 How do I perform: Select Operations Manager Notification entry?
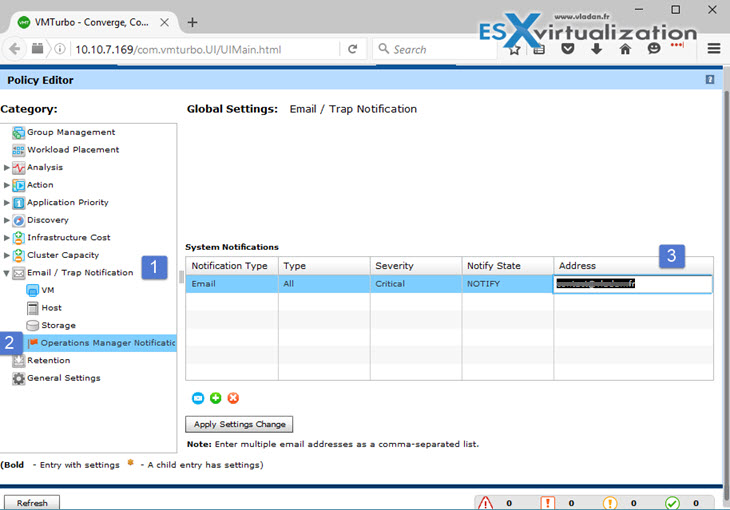[x=108, y=343]
